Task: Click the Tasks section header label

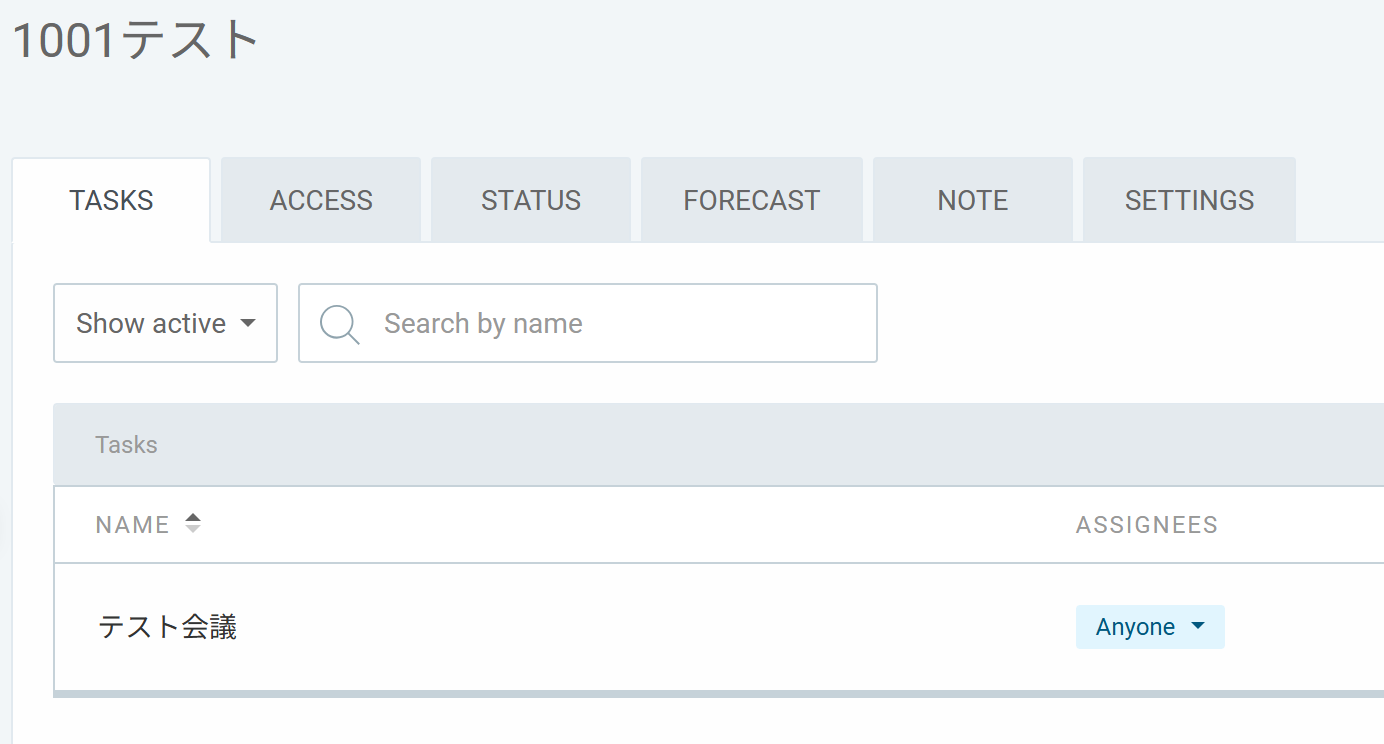Action: (126, 445)
